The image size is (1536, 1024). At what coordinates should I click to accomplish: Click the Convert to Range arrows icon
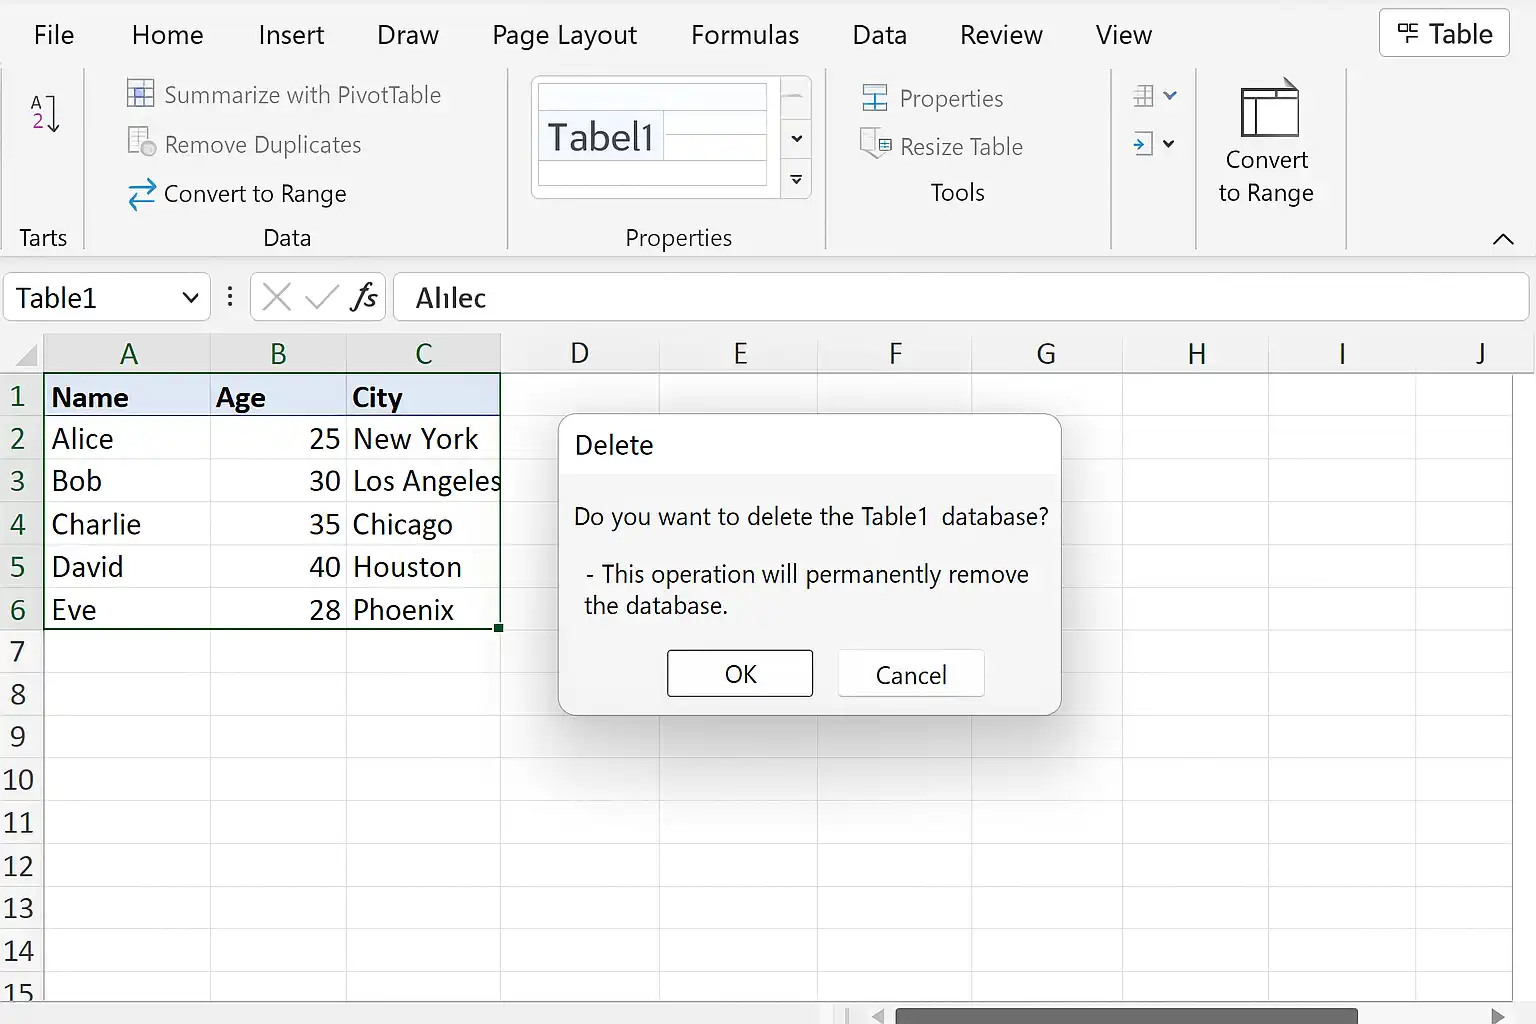pyautogui.click(x=142, y=193)
